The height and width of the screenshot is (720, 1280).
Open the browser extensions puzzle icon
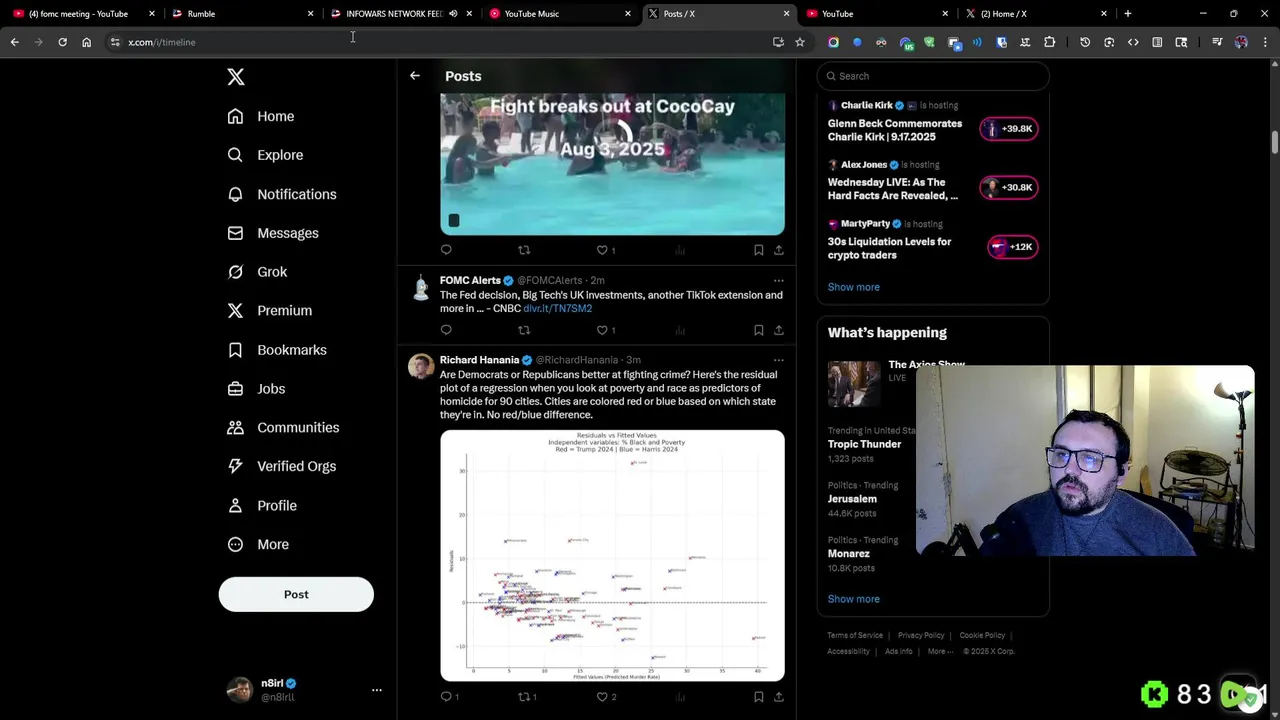pyautogui.click(x=1049, y=42)
